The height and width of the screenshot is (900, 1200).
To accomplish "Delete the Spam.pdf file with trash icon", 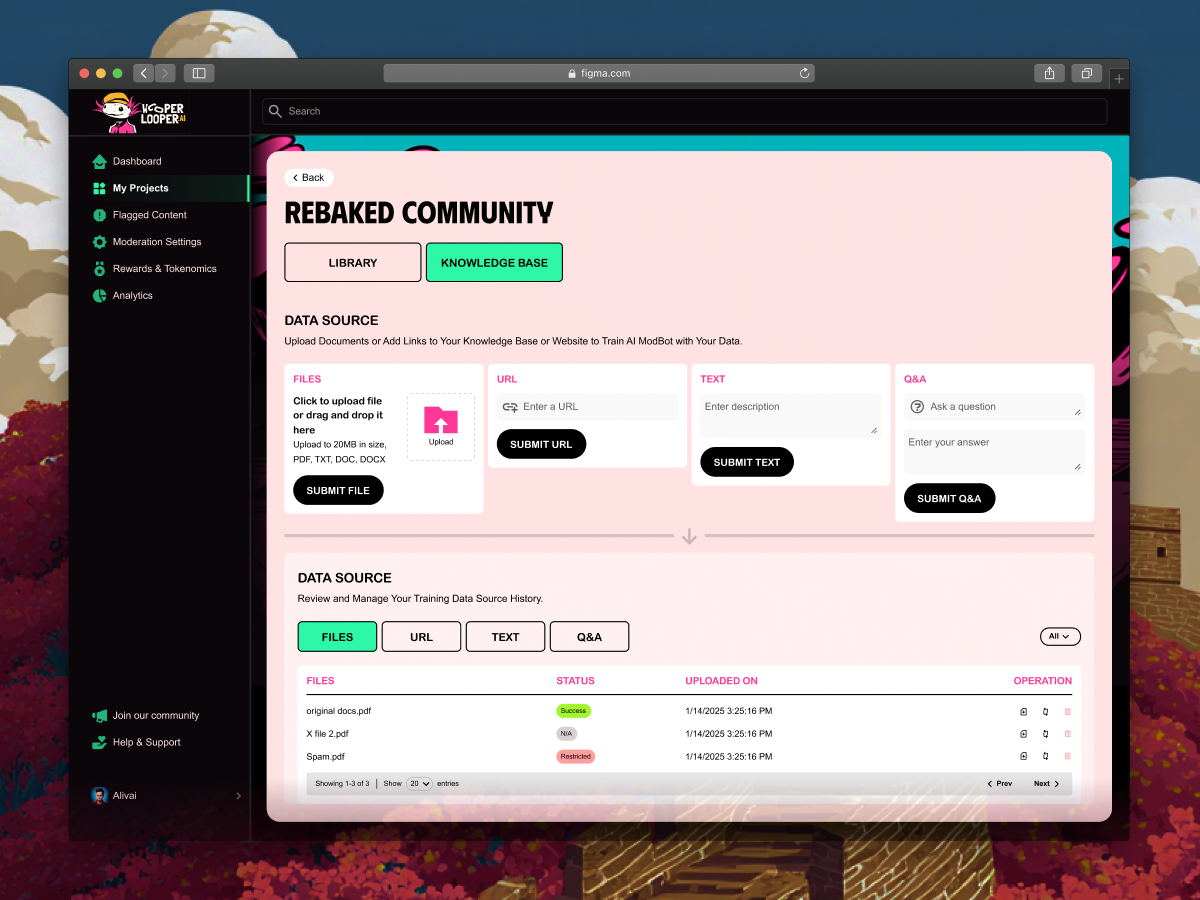I will (1067, 757).
